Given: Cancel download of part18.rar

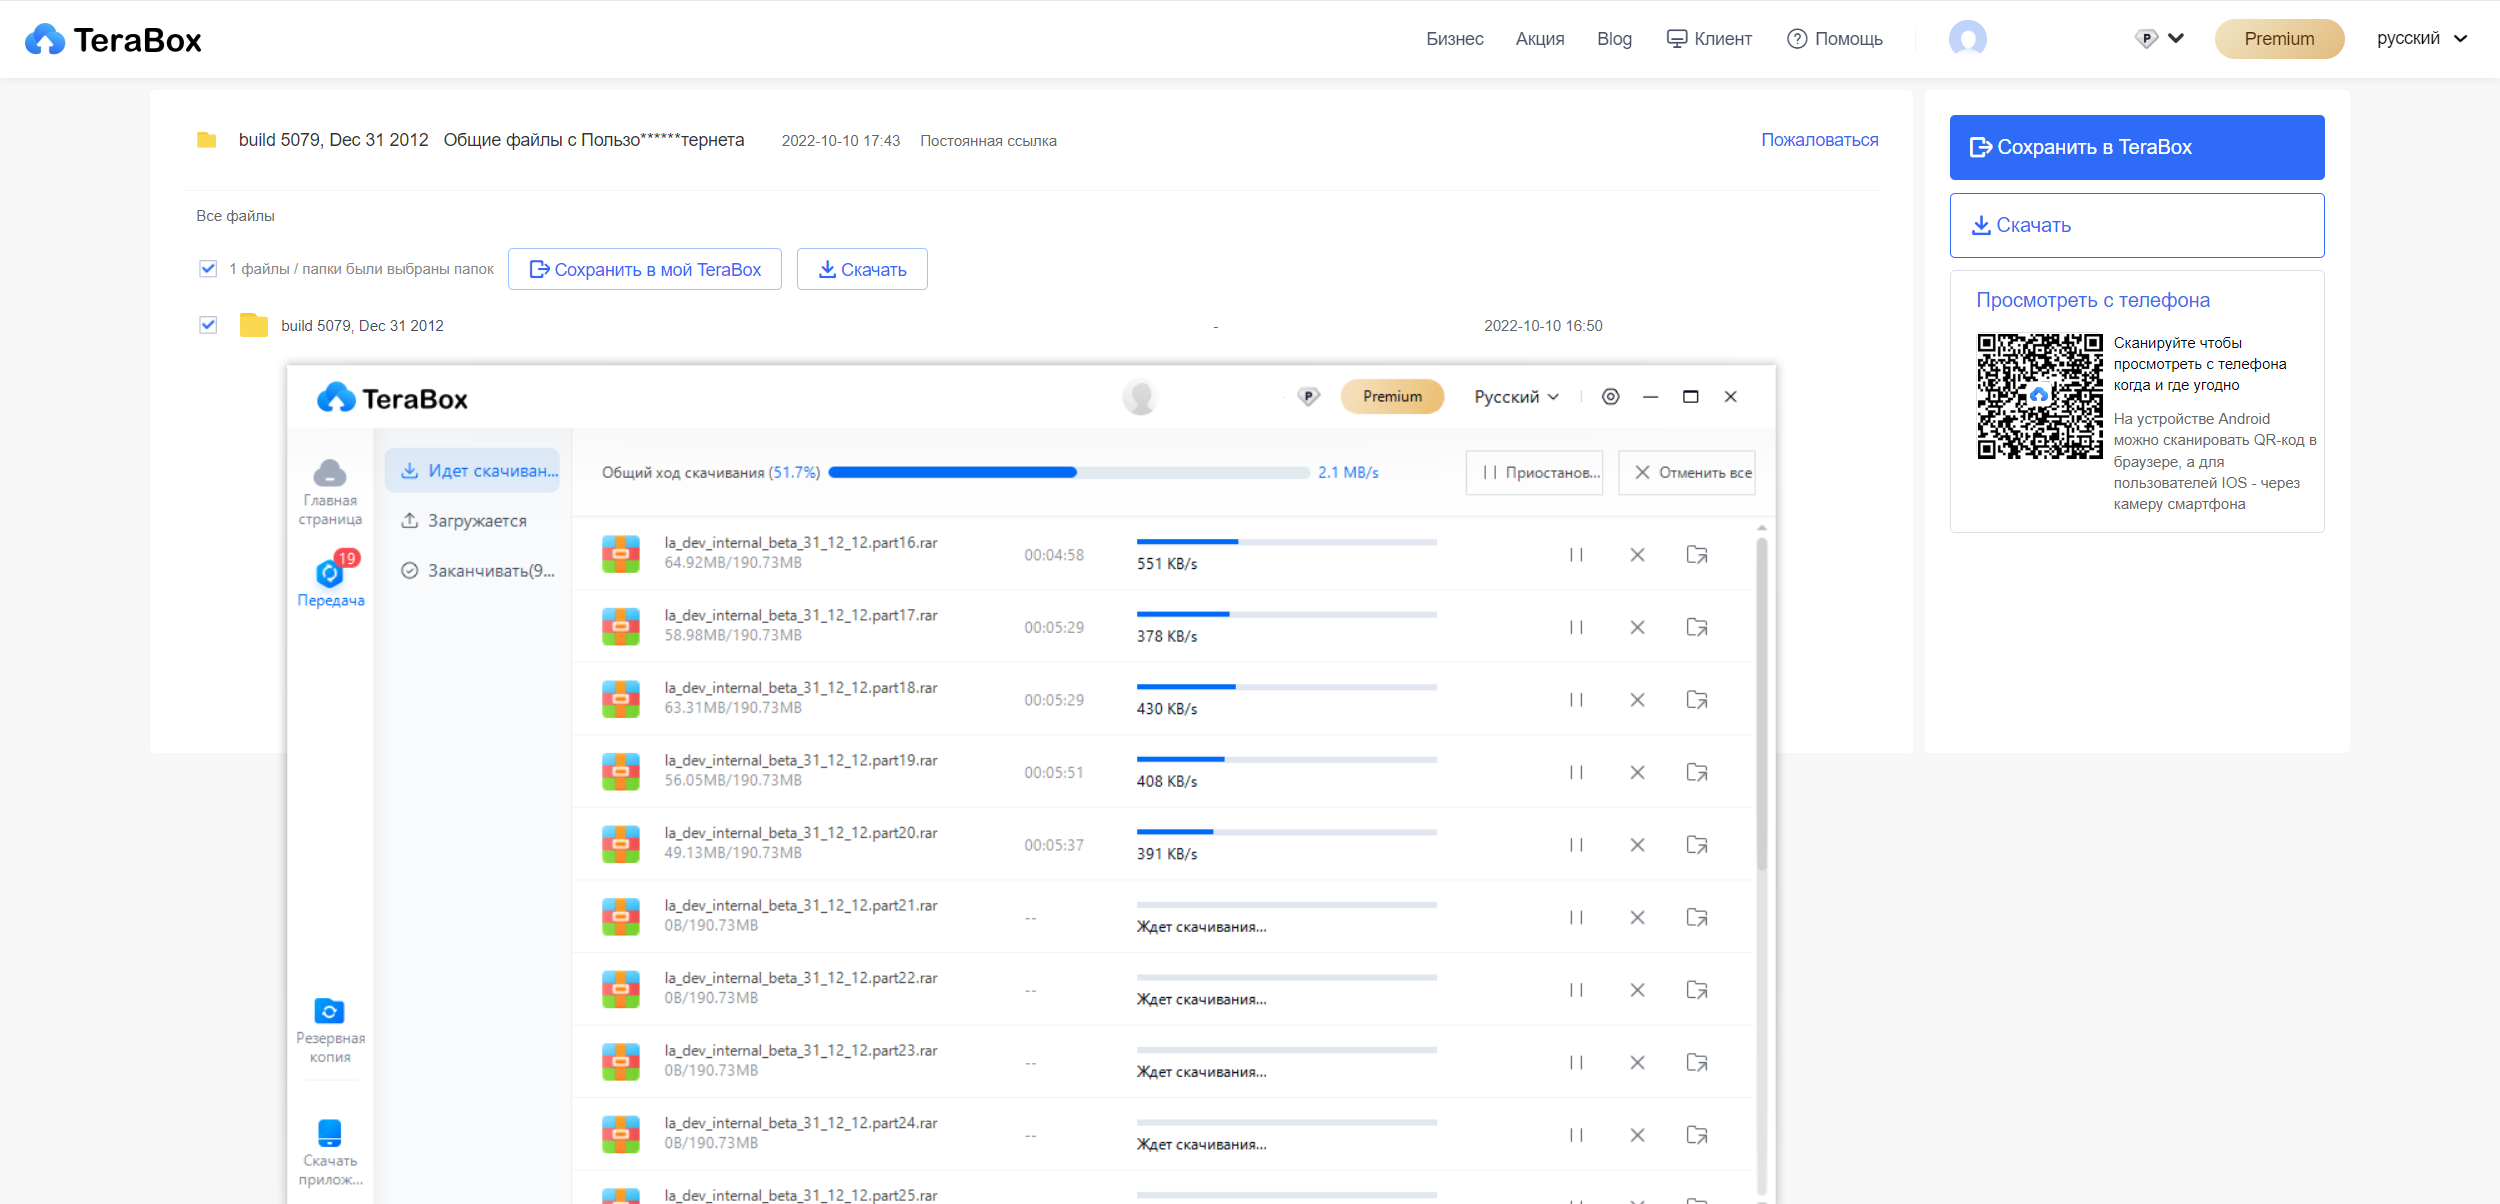Looking at the screenshot, I should click(x=1637, y=700).
